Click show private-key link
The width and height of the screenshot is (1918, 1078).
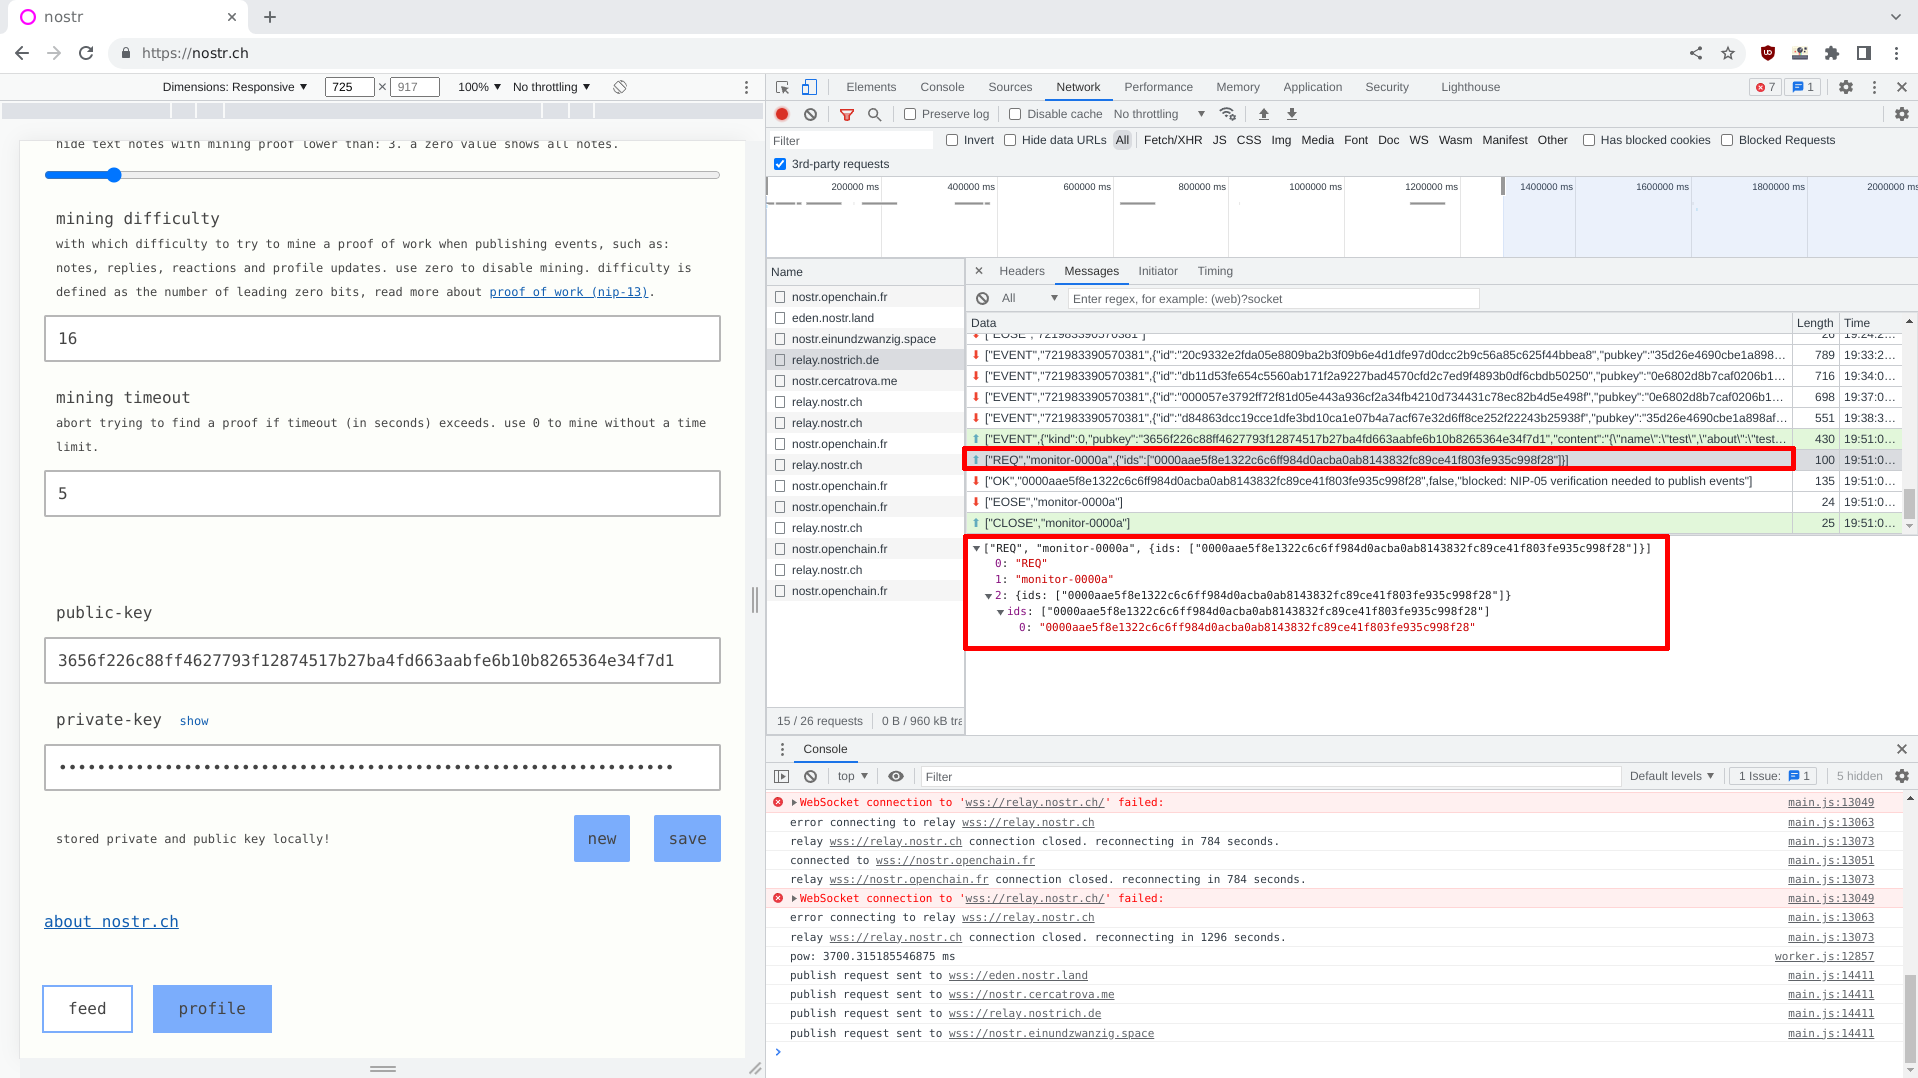[x=194, y=721]
